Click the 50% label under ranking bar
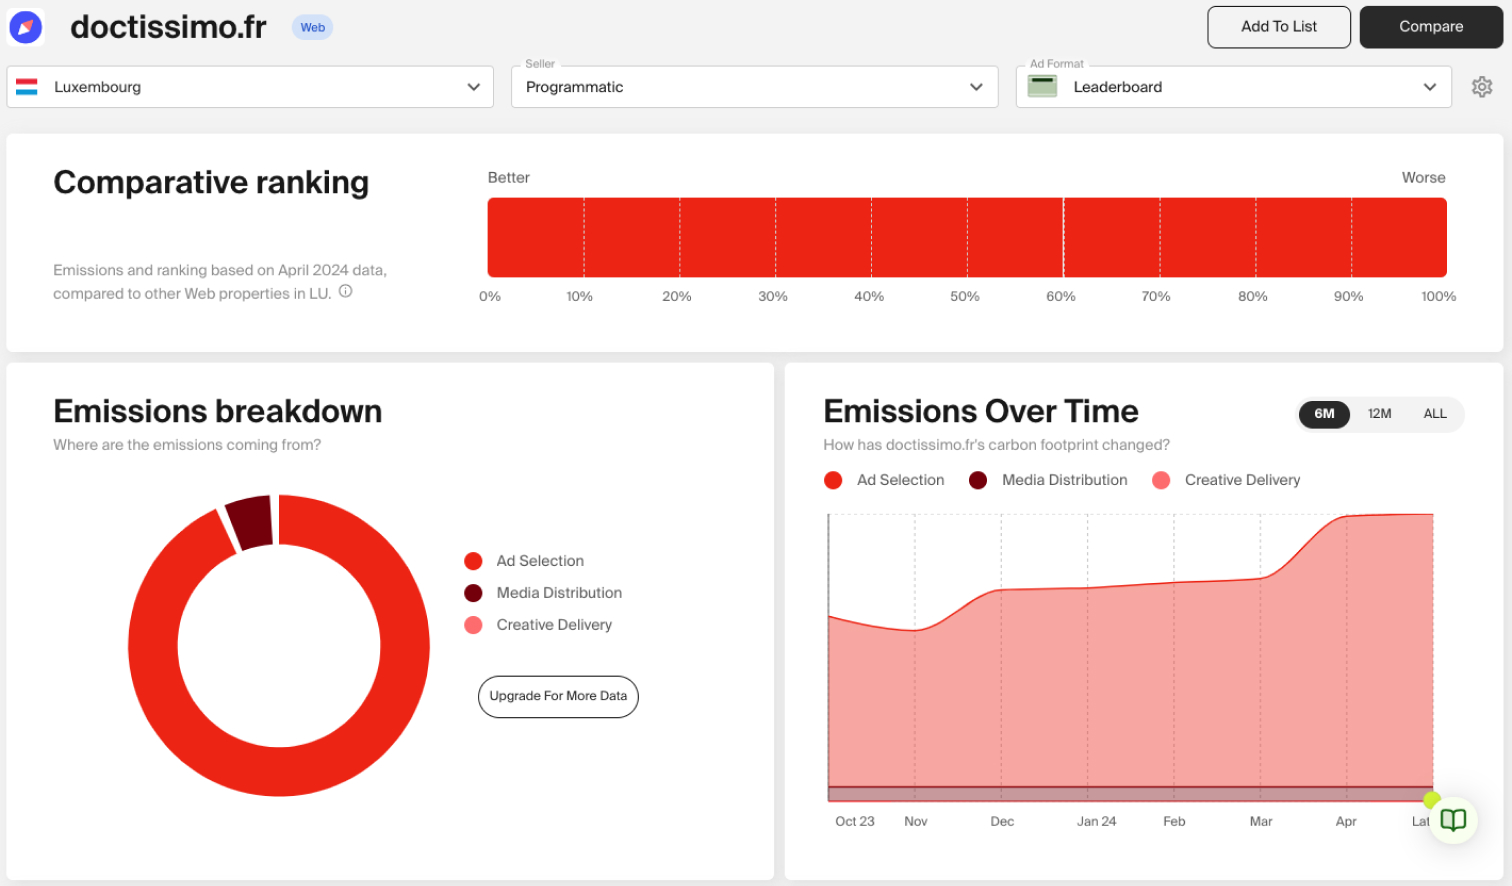Viewport: 1512px width, 886px height. click(965, 296)
